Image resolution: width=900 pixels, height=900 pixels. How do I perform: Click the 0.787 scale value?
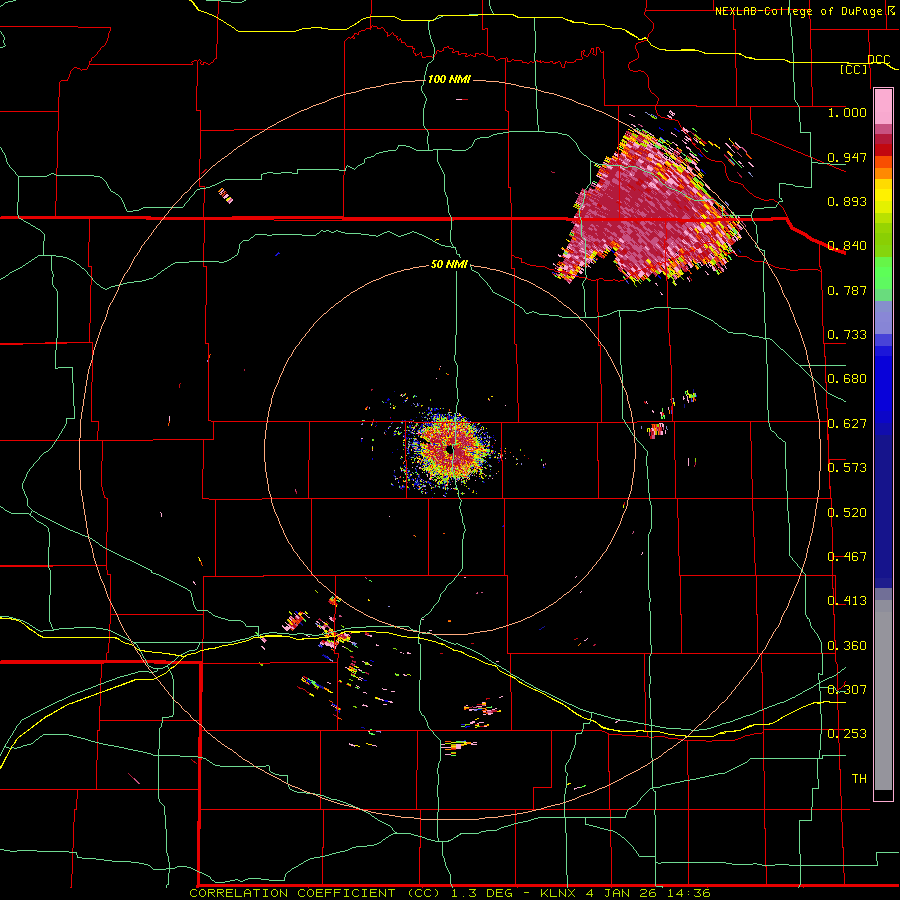point(847,290)
